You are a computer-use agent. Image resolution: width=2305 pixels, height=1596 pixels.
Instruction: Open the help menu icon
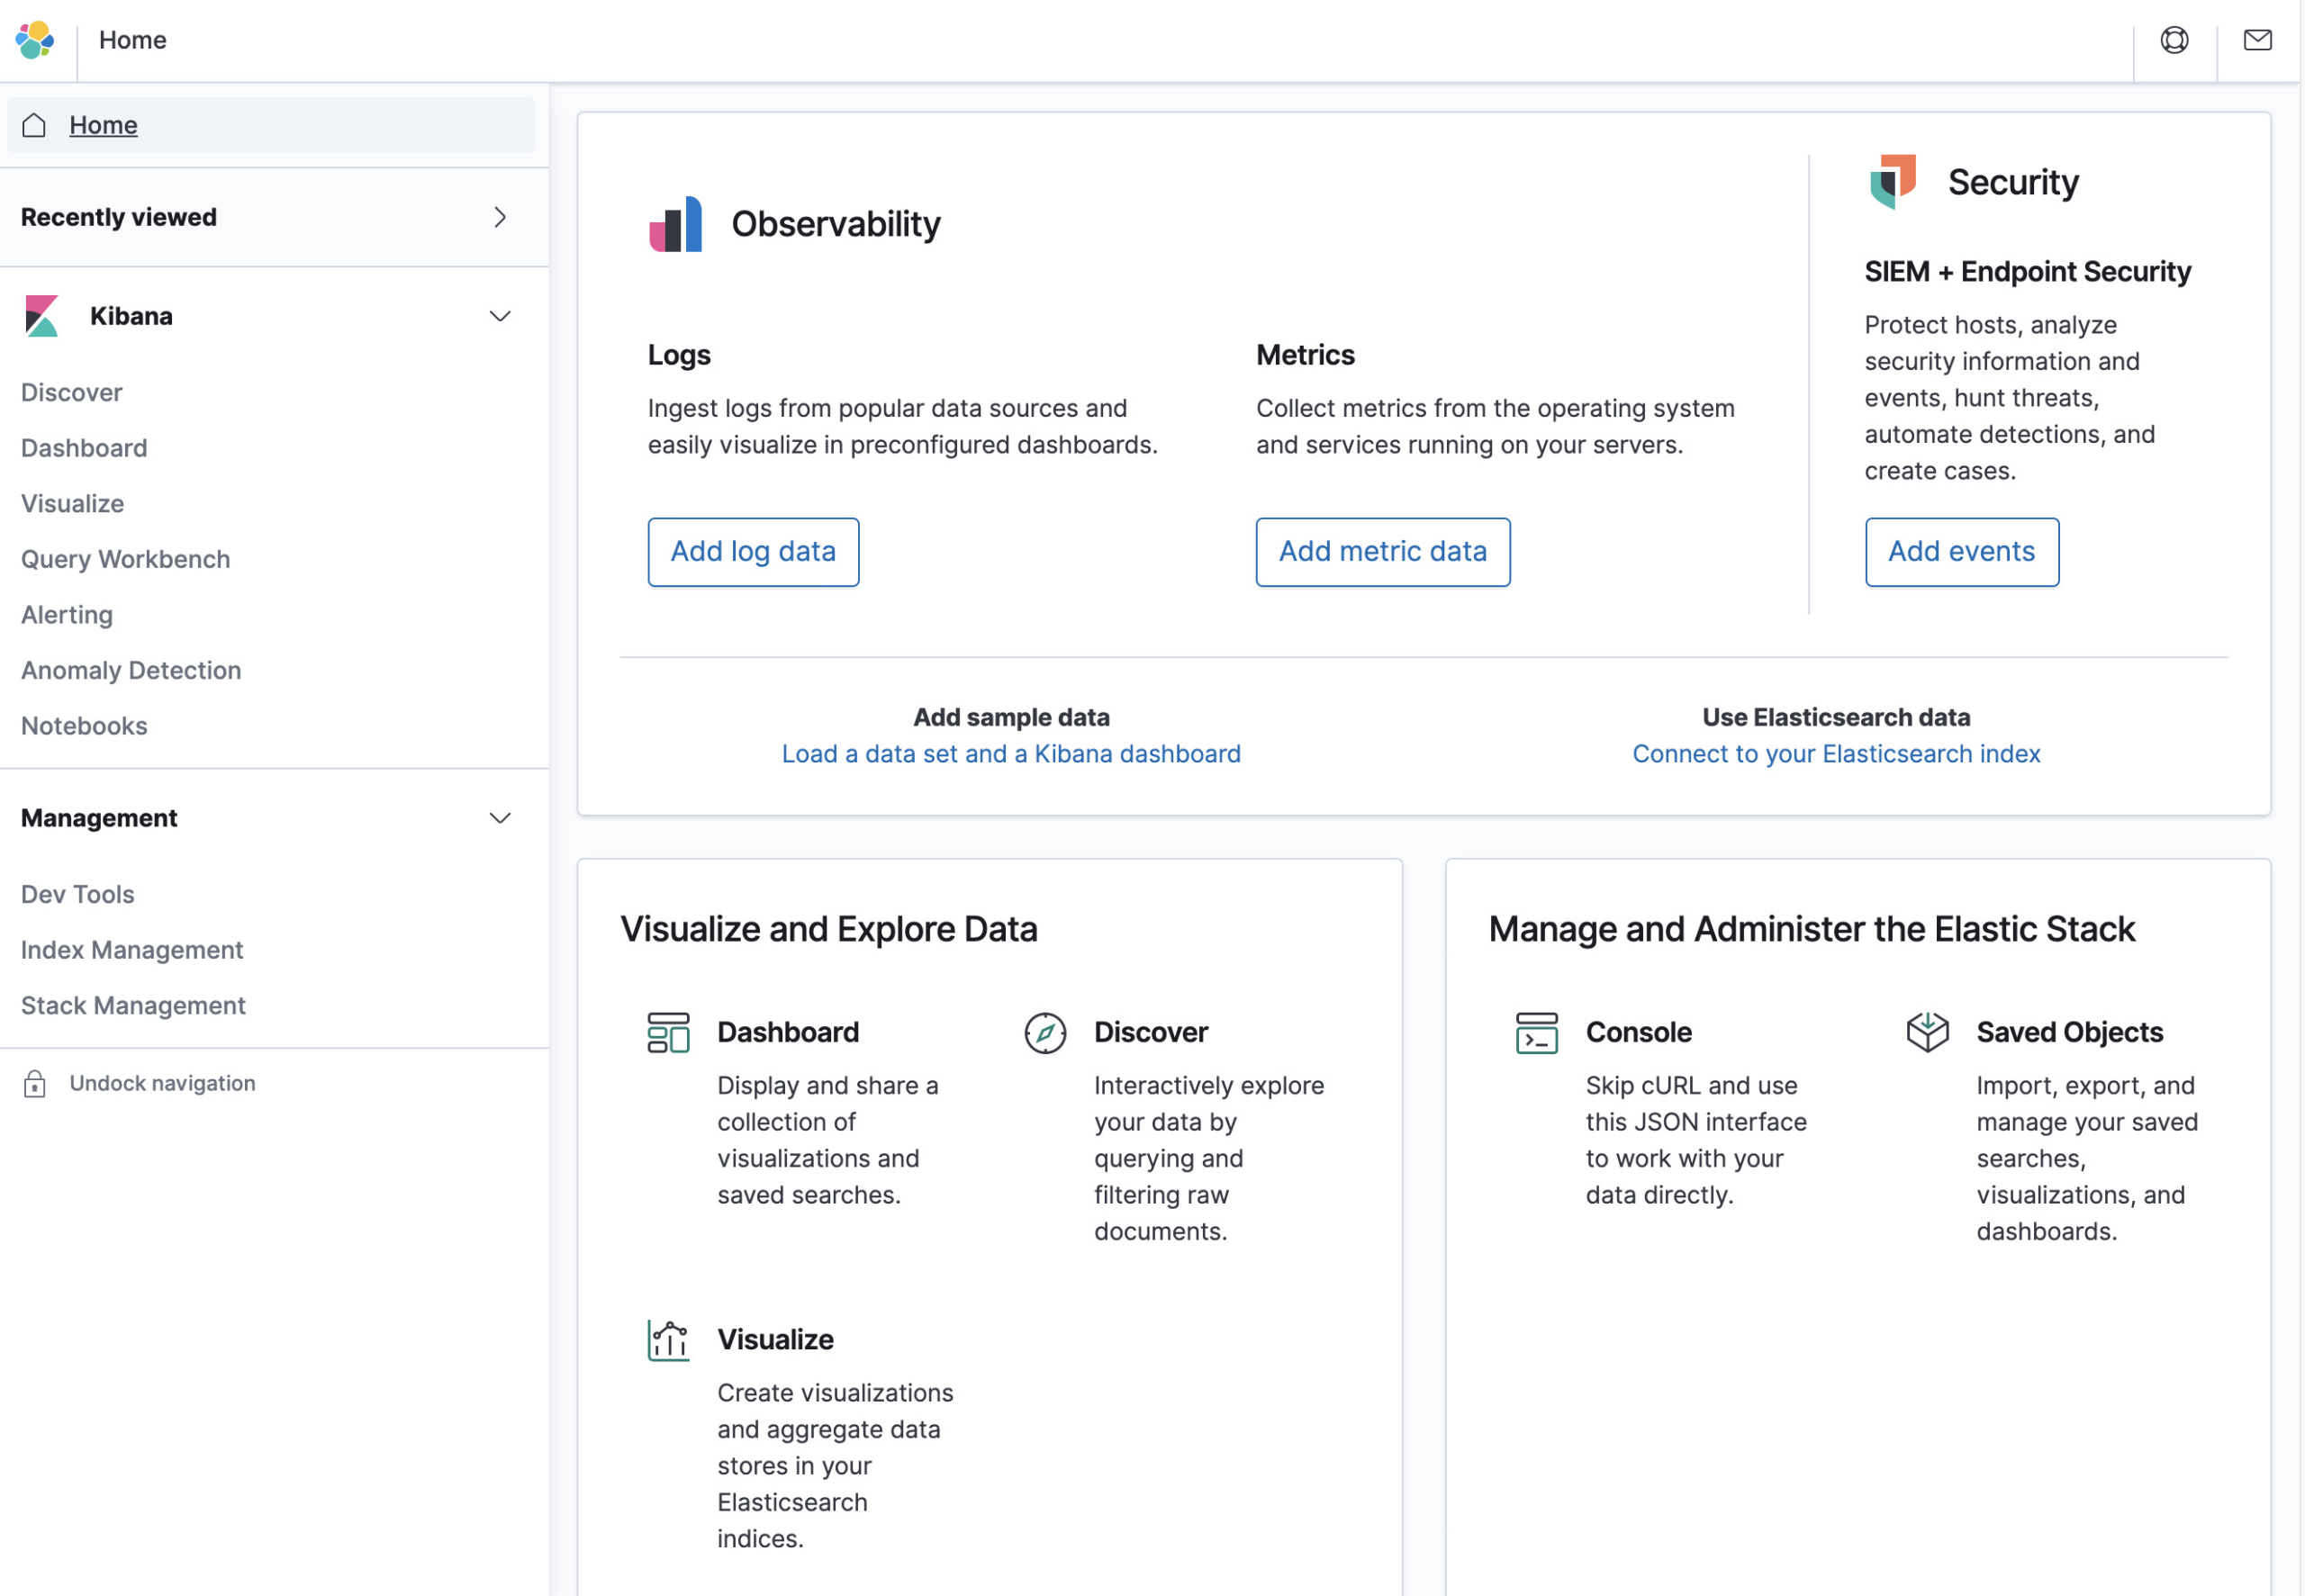[x=2174, y=40]
